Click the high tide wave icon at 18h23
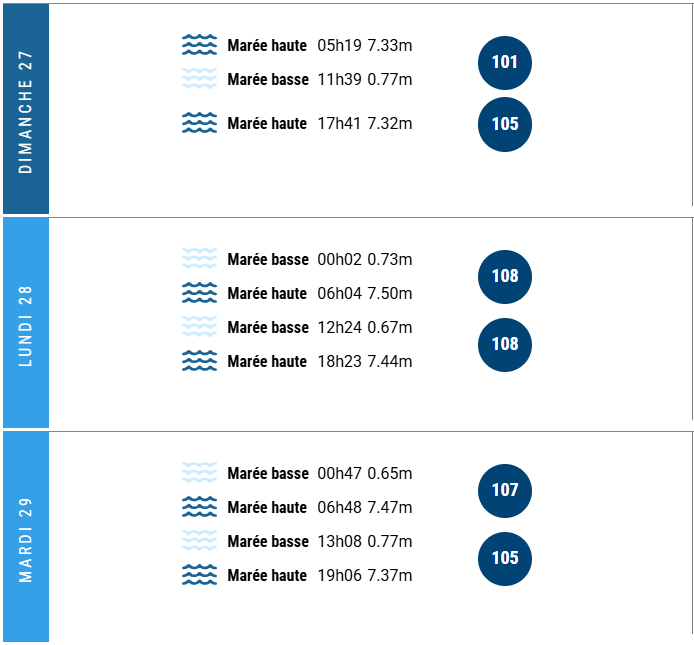 pos(199,361)
